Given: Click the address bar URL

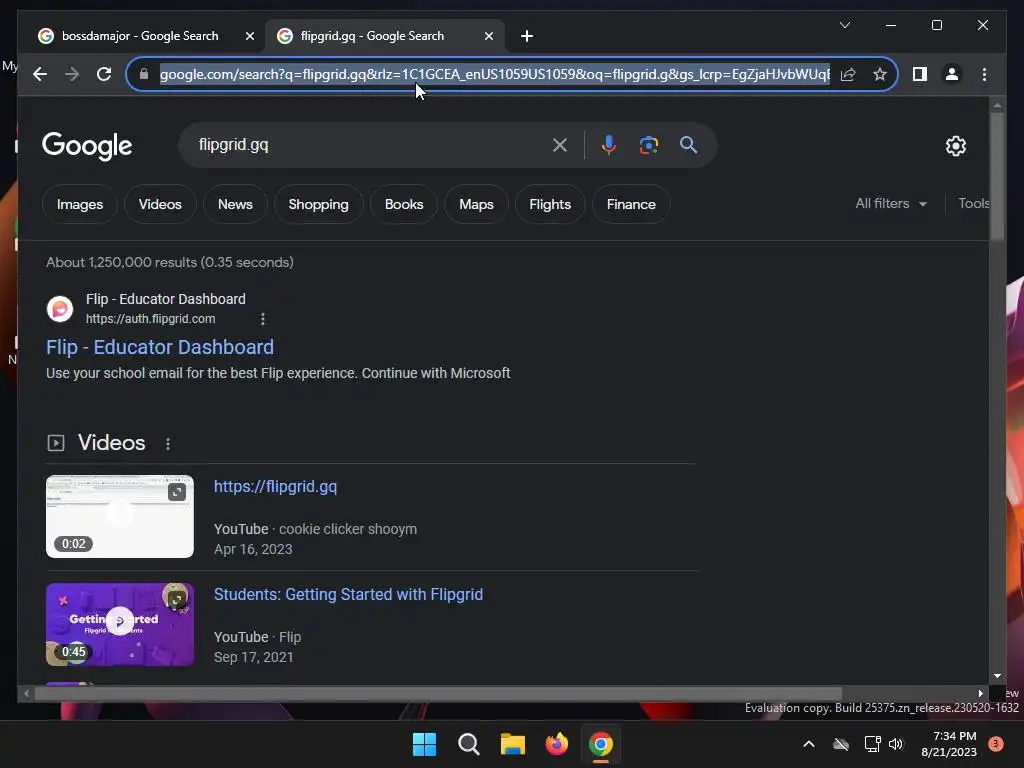Looking at the screenshot, I should point(495,74).
